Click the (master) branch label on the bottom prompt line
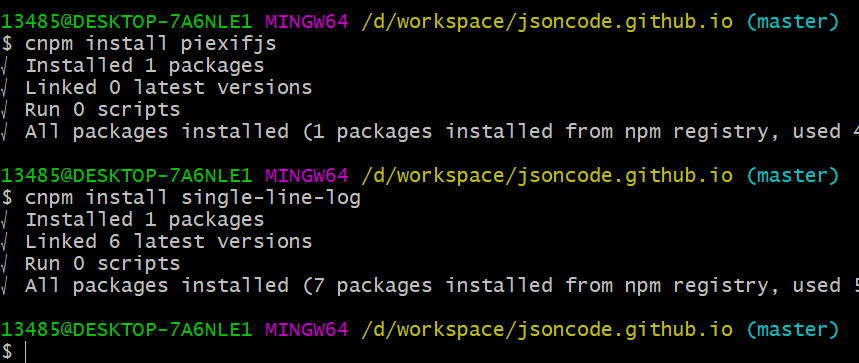Screen dimensions: 859x363 point(792,330)
